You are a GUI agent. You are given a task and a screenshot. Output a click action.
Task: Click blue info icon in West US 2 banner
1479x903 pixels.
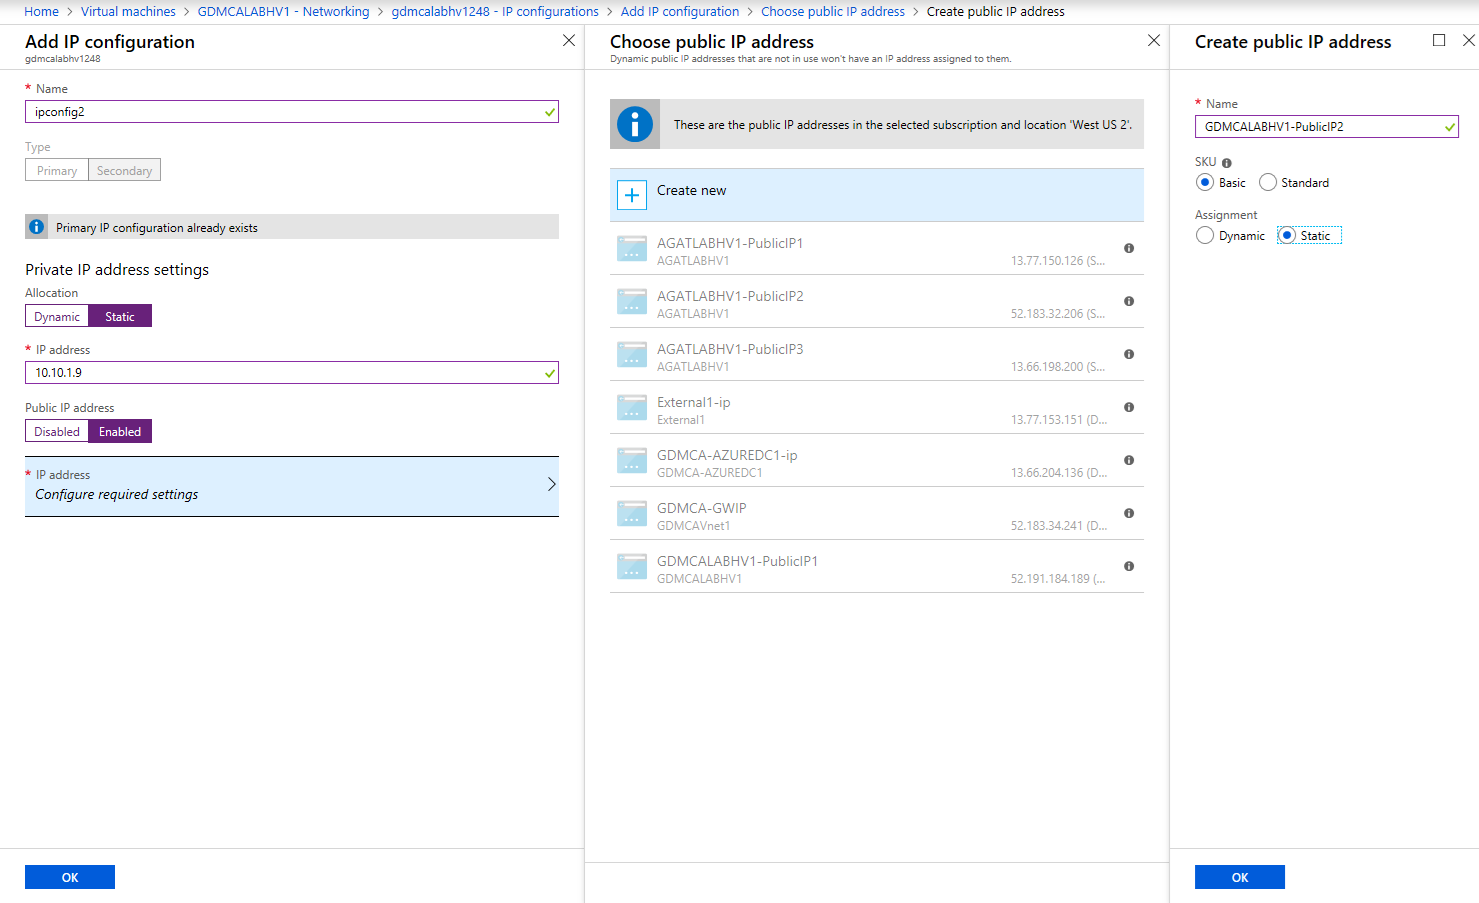click(635, 124)
